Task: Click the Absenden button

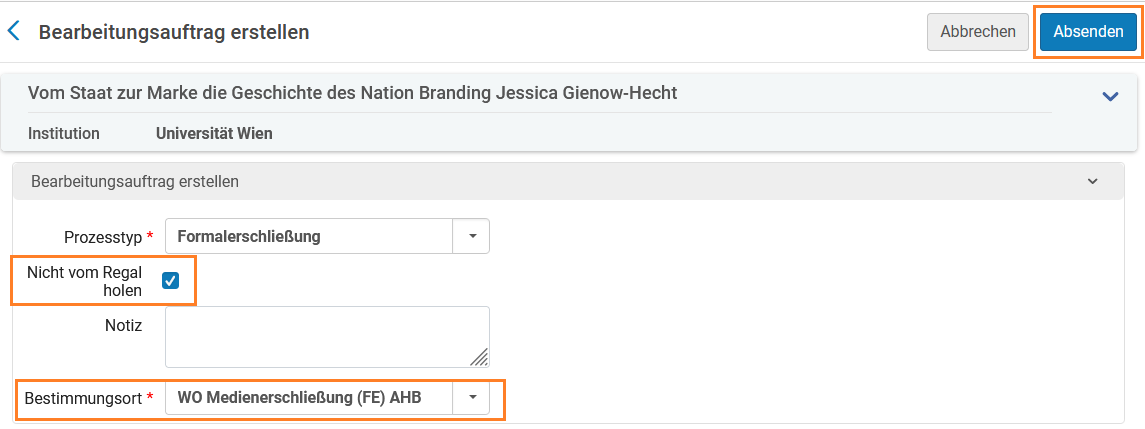Action: 1088,32
